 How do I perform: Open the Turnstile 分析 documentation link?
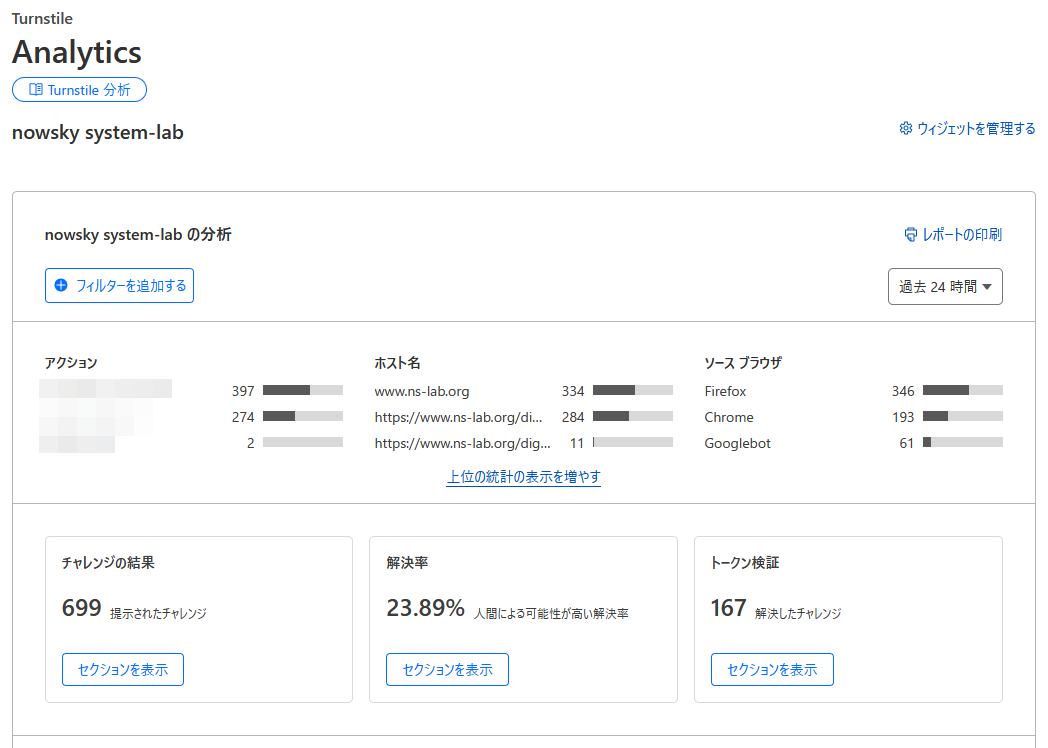[80, 90]
